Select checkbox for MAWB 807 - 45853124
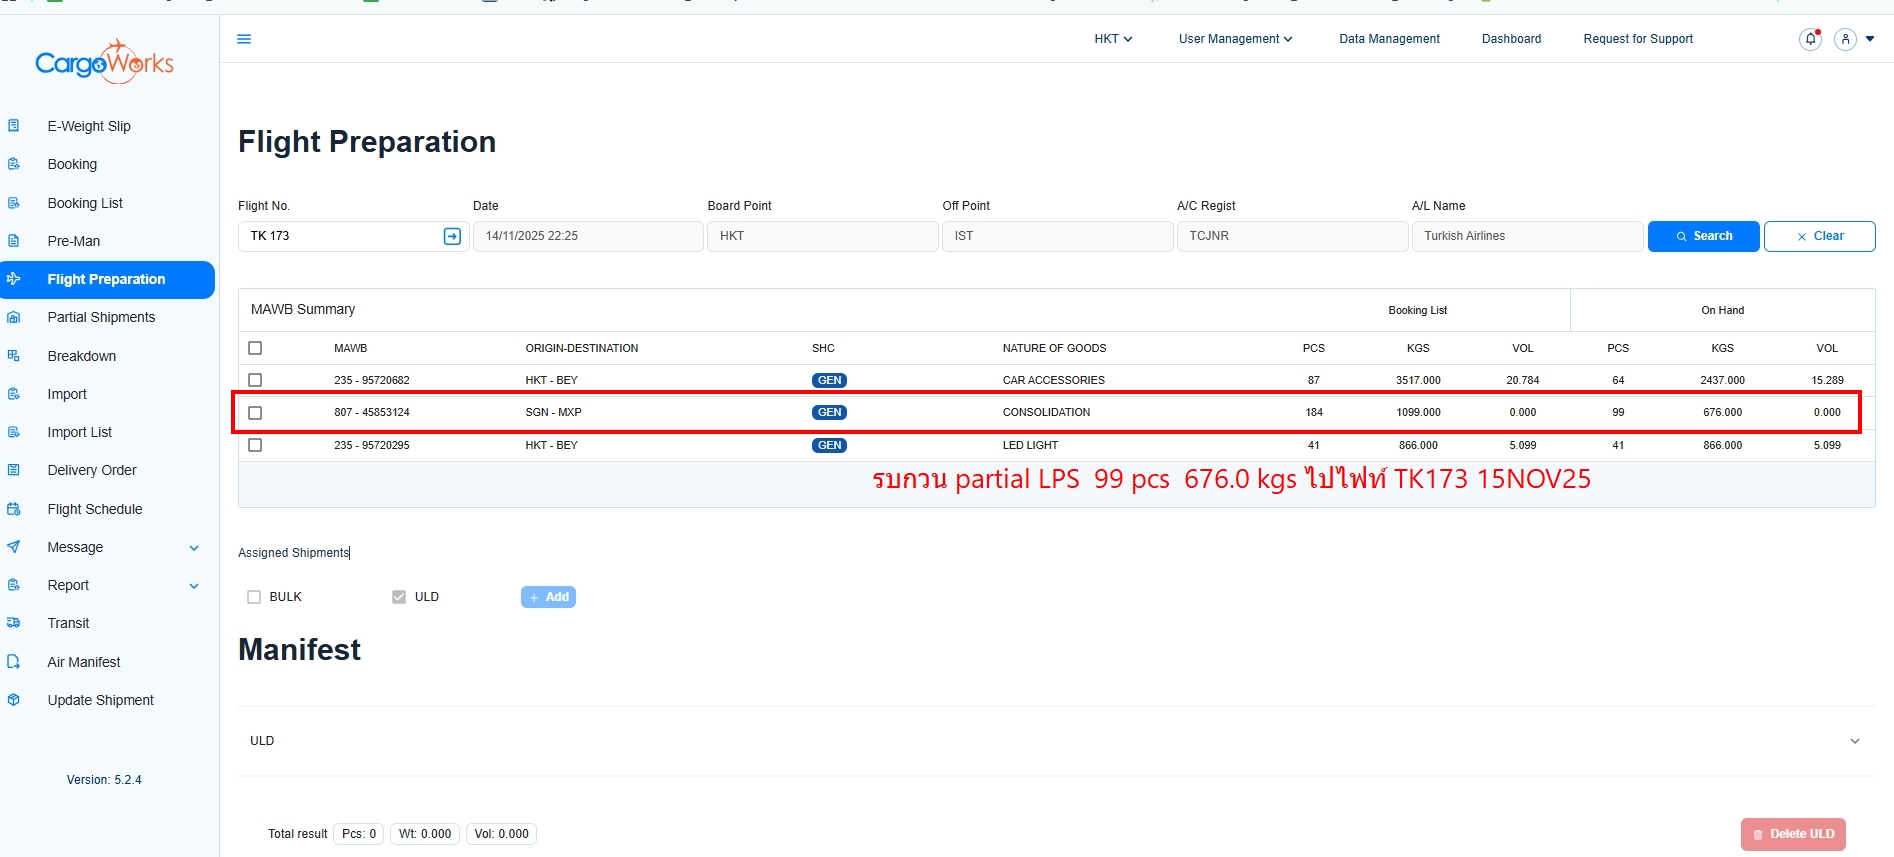Screen dimensions: 1894x857 tap(255, 413)
